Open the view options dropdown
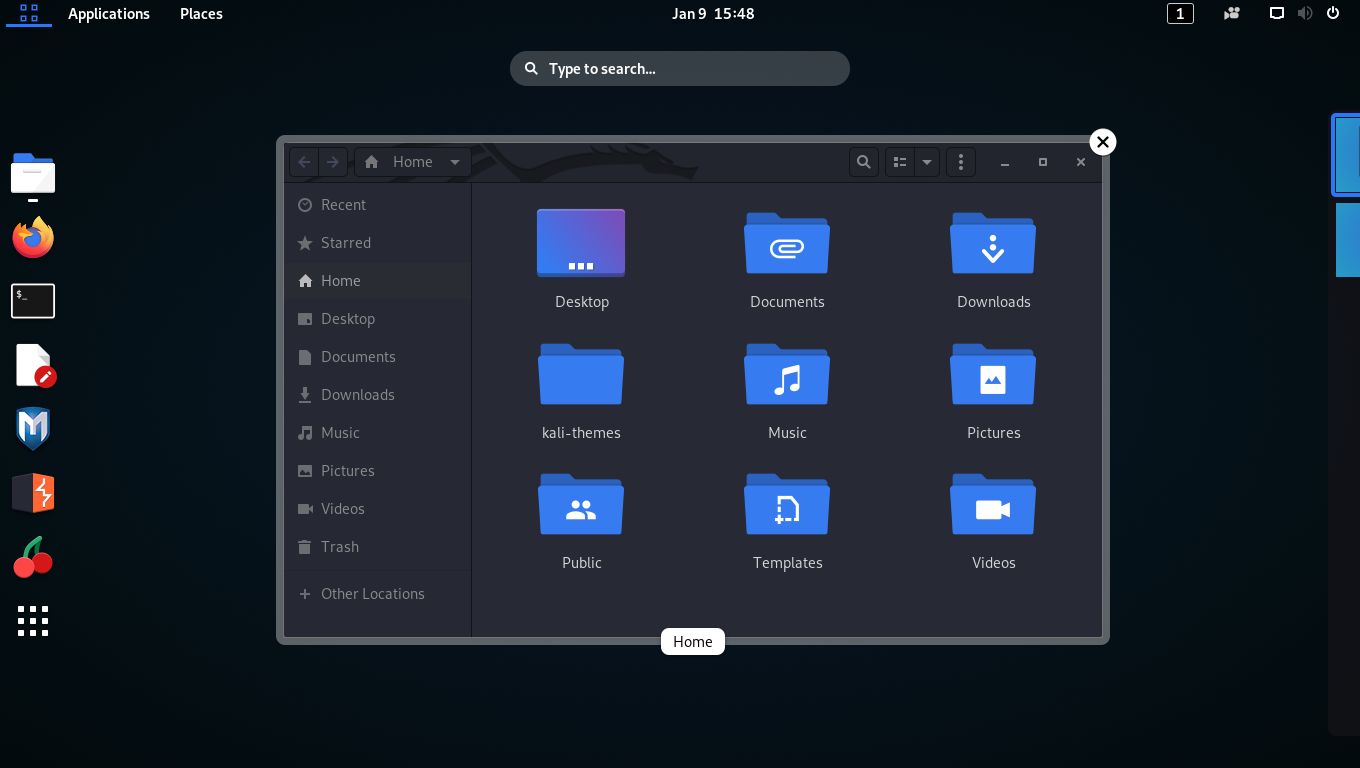1360x768 pixels. point(926,161)
